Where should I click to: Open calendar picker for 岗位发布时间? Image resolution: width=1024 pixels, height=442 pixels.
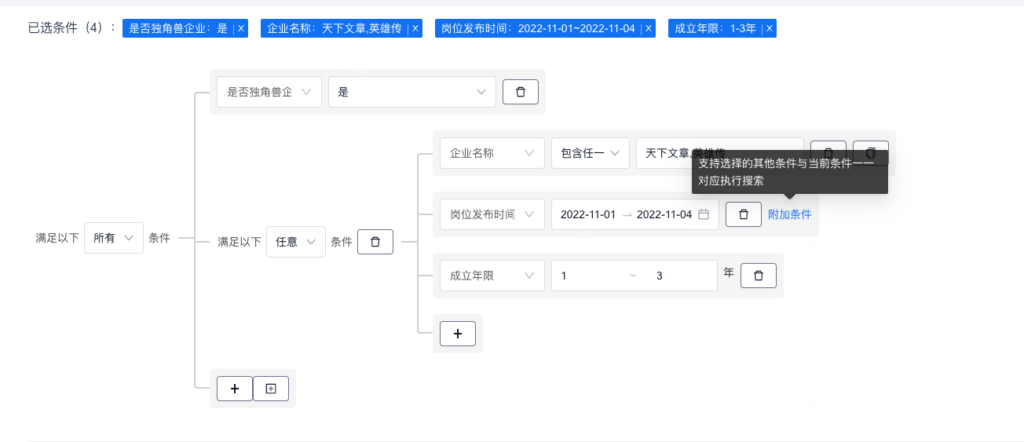tap(704, 214)
